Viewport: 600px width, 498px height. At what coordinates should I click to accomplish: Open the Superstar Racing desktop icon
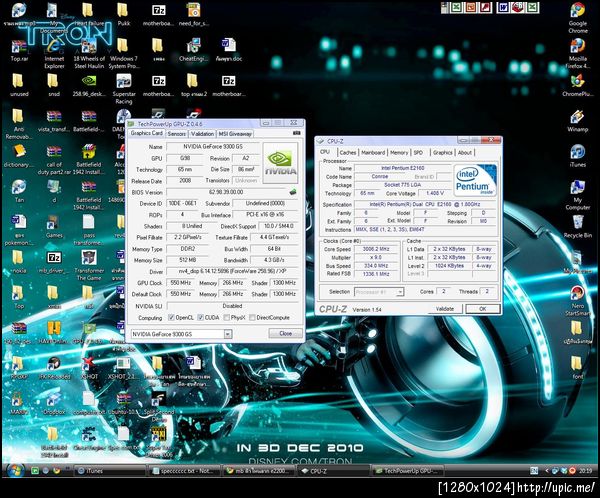pyautogui.click(x=124, y=88)
